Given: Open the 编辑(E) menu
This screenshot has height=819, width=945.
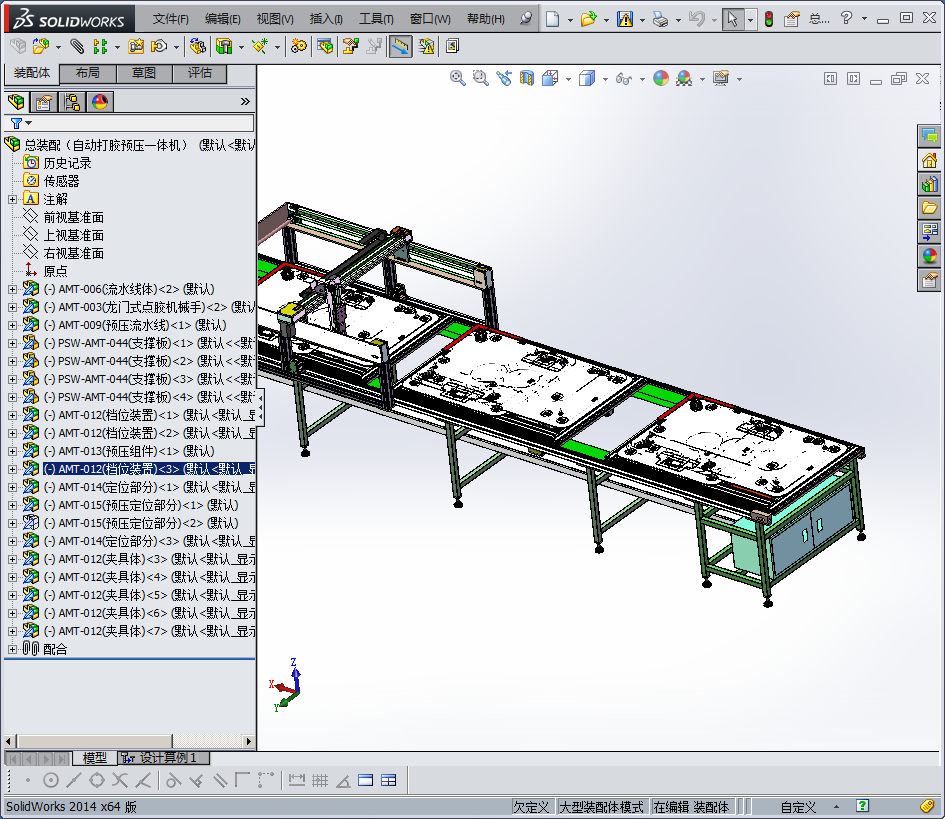Looking at the screenshot, I should point(222,19).
